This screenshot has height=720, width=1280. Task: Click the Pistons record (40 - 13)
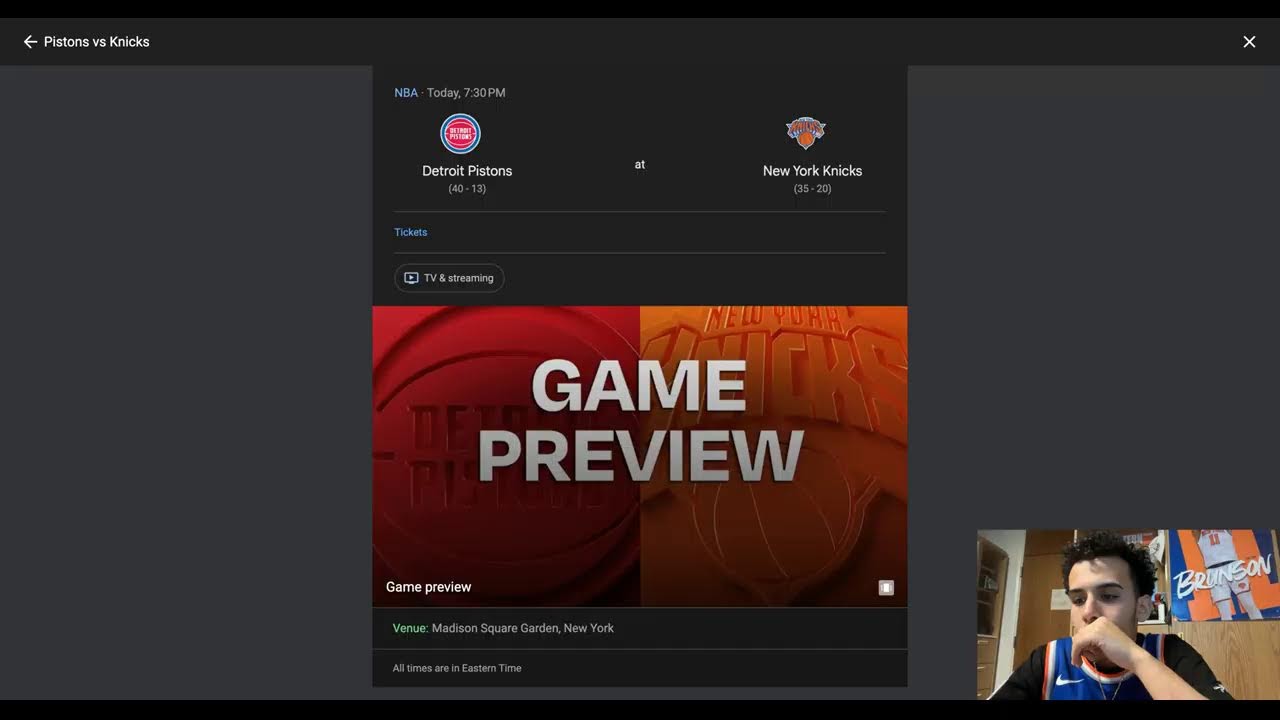coord(467,189)
